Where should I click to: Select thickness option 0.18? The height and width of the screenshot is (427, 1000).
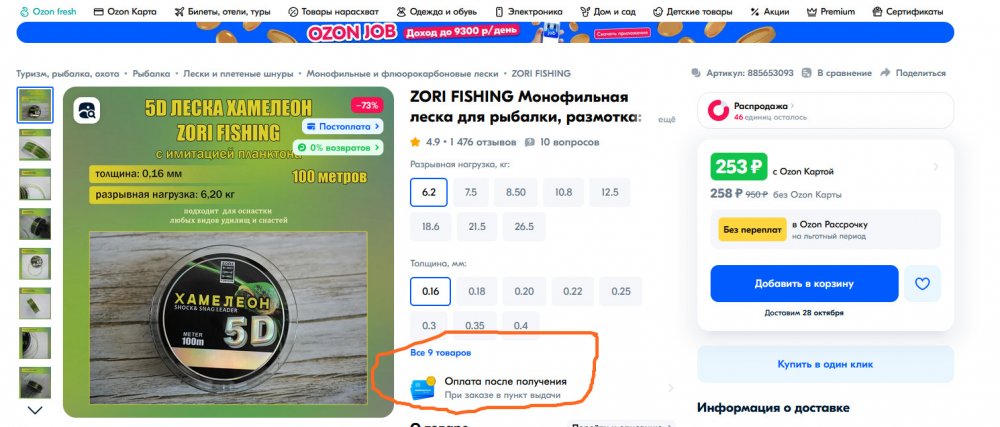click(476, 291)
